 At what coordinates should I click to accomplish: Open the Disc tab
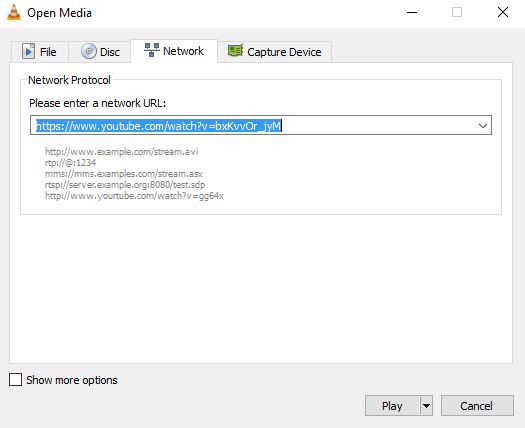100,52
